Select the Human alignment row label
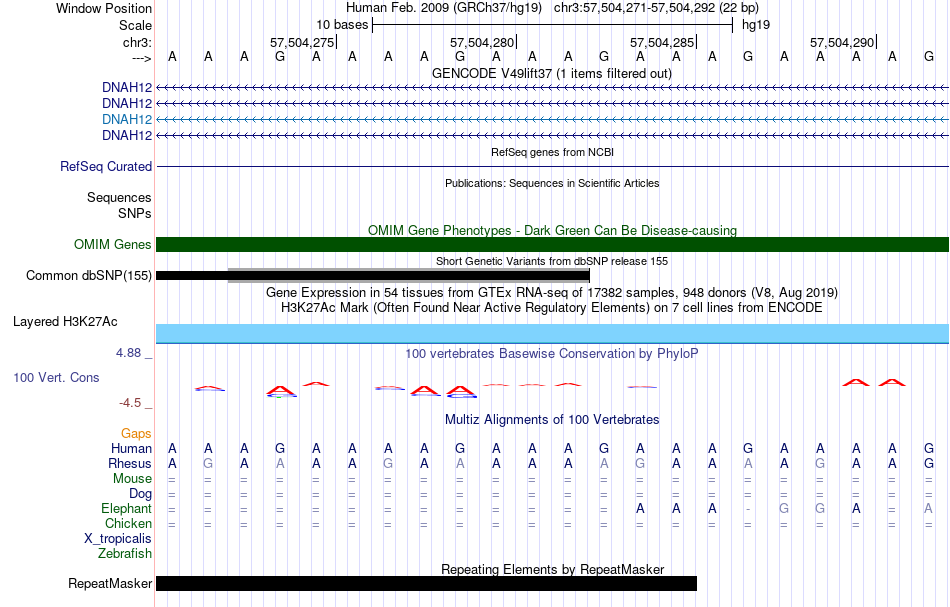Screen dimensions: 950x607 pyautogui.click(x=131, y=448)
